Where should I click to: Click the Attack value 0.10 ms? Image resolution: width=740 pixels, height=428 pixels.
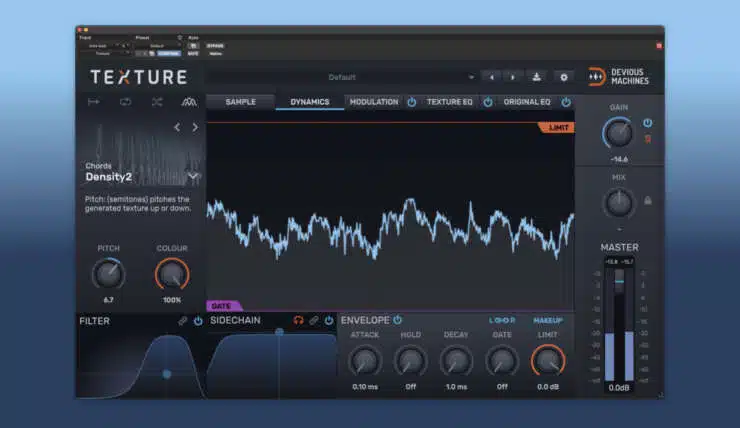(365, 387)
